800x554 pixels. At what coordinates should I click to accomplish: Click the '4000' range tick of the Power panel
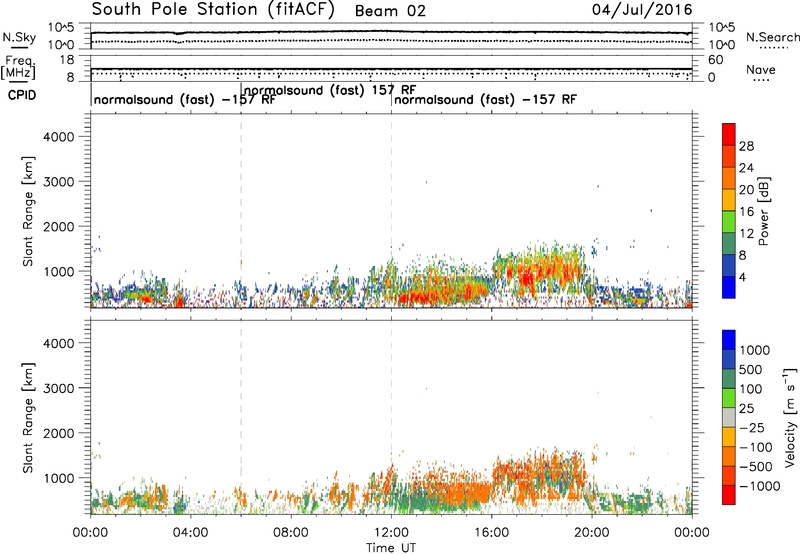[59, 137]
